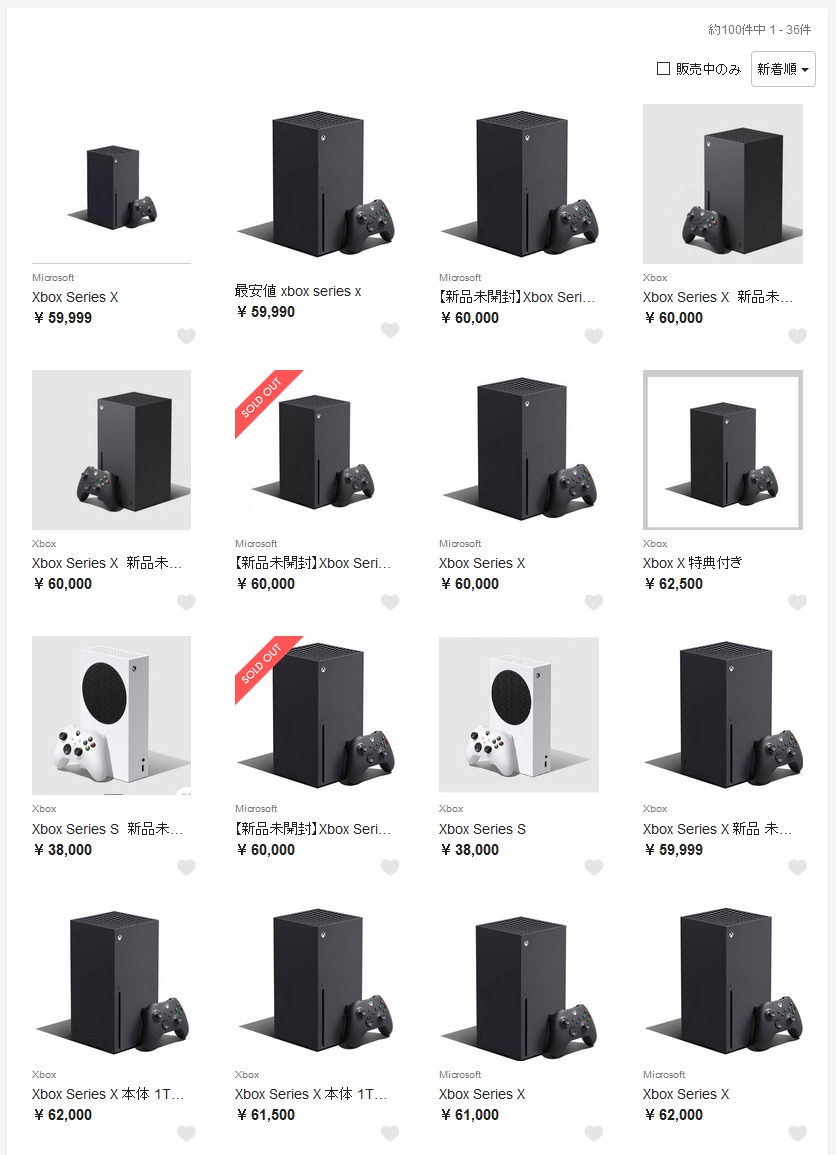The width and height of the screenshot is (836, 1155).
Task: Open the Xbox X 特典付き listing title
Action: [692, 563]
